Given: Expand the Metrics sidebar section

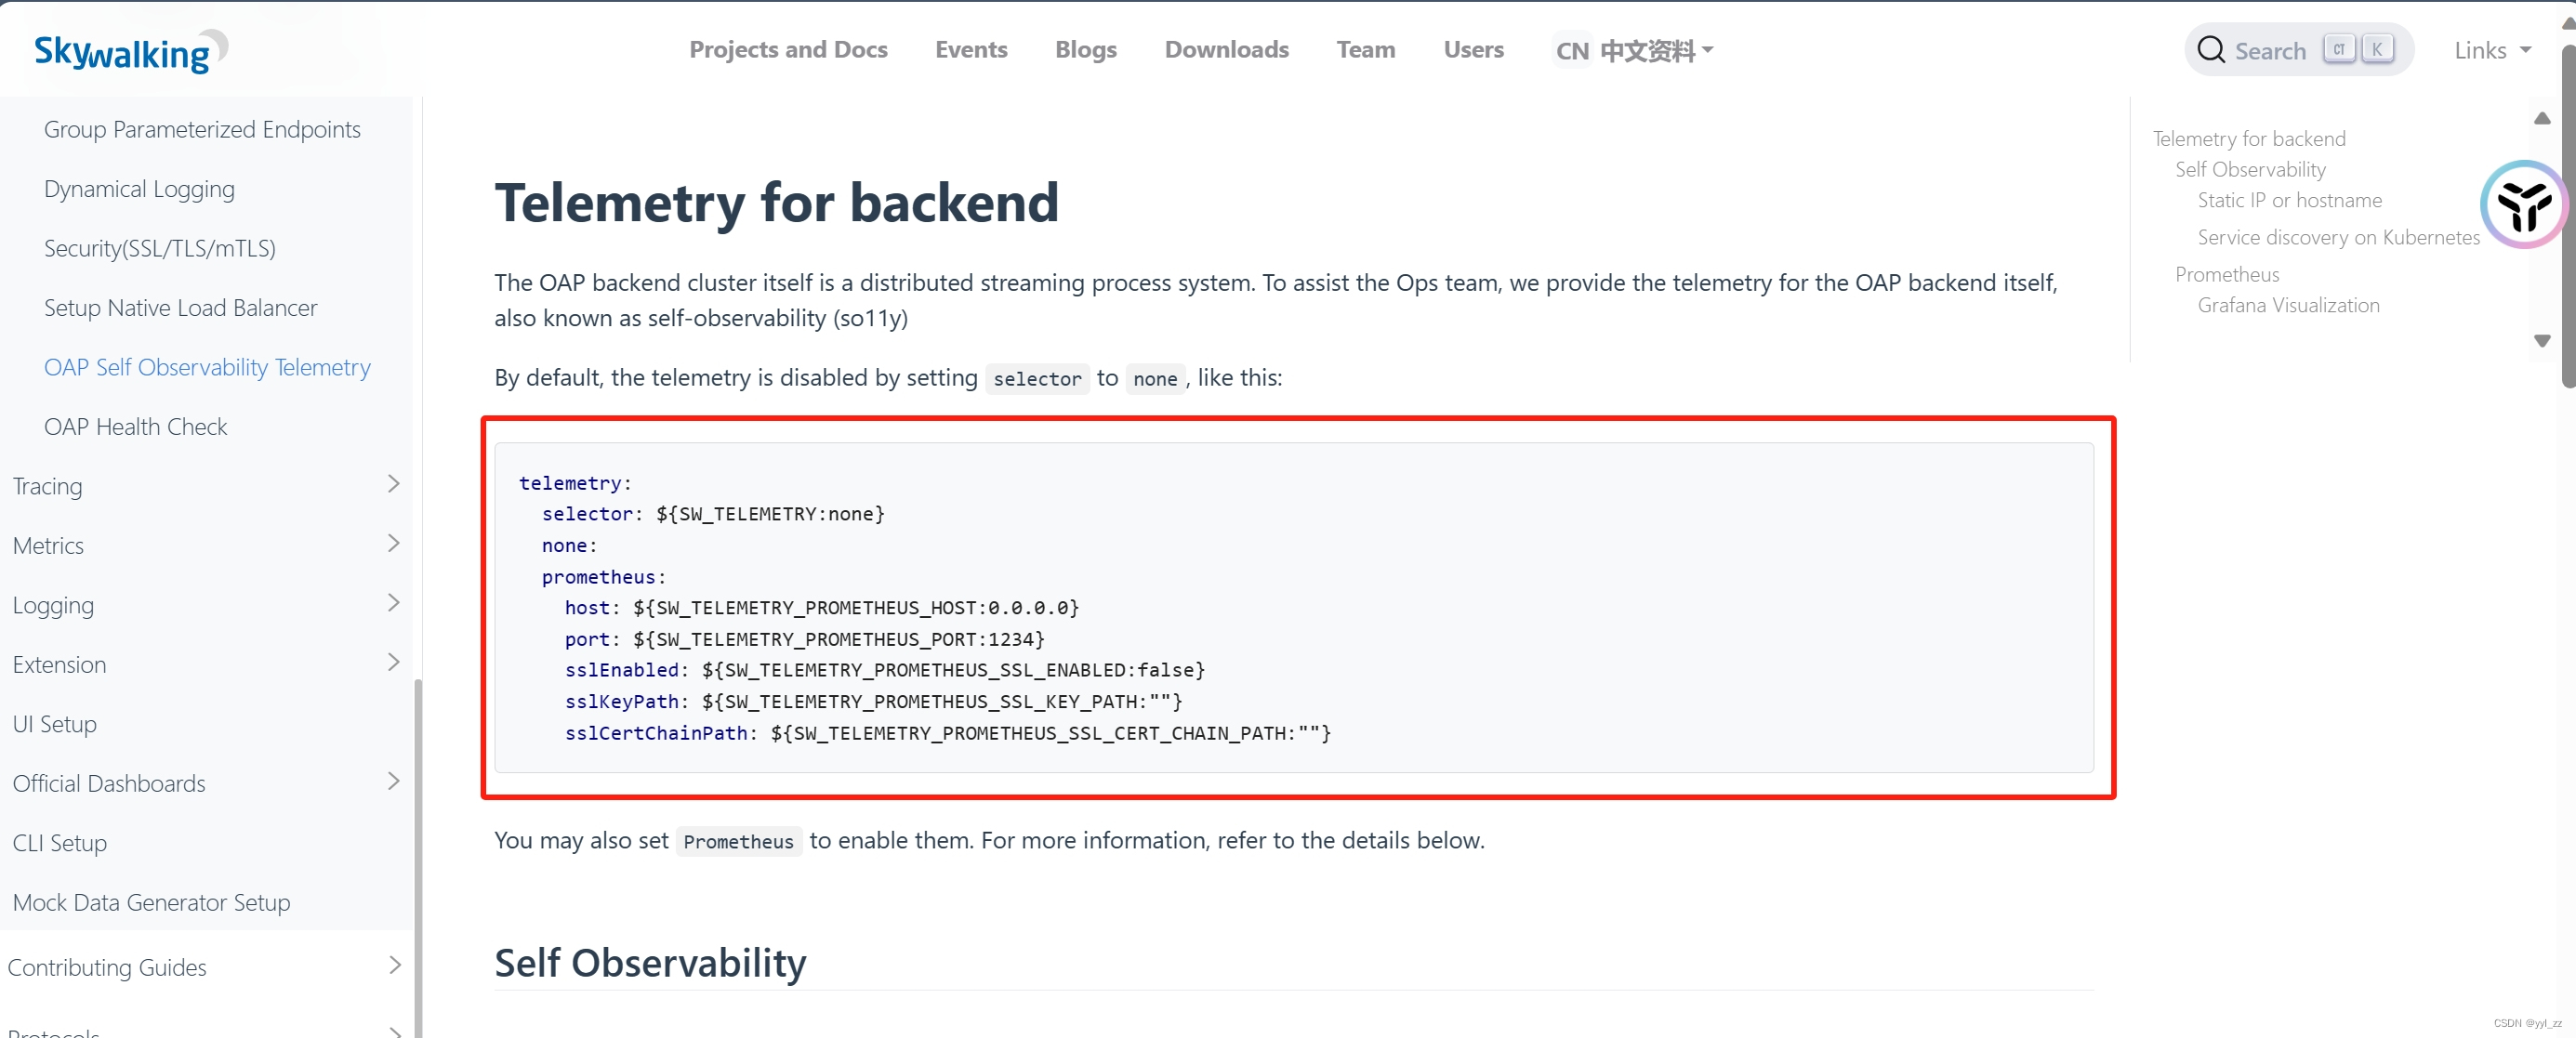Looking at the screenshot, I should click(x=393, y=544).
